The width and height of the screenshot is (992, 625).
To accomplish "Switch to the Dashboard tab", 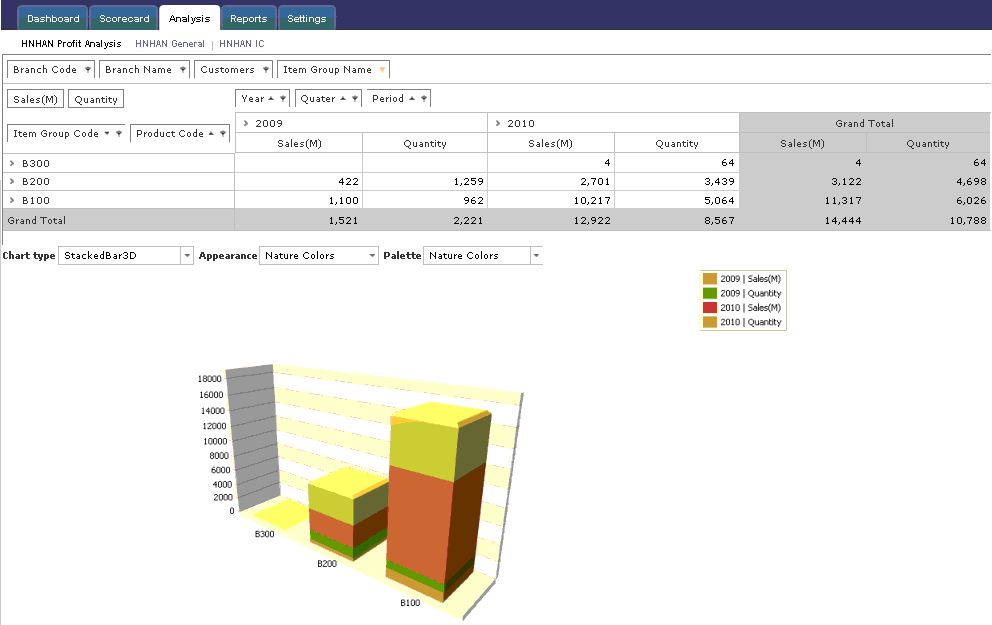I will [x=53, y=18].
